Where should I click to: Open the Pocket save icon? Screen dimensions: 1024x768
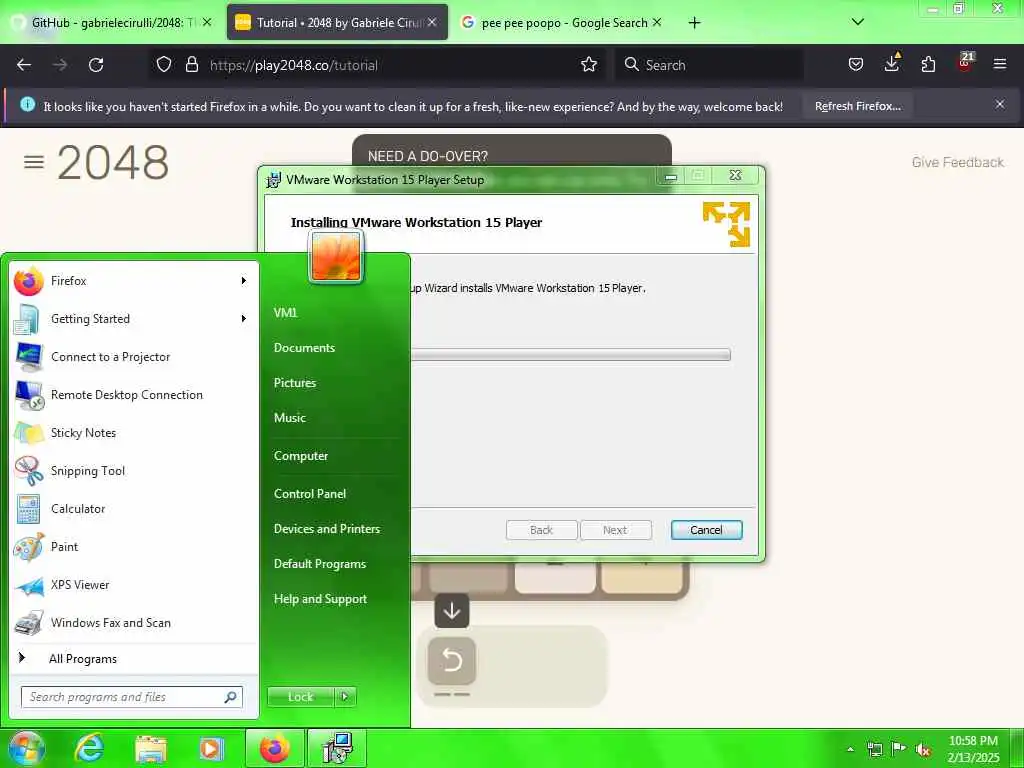[856, 65]
